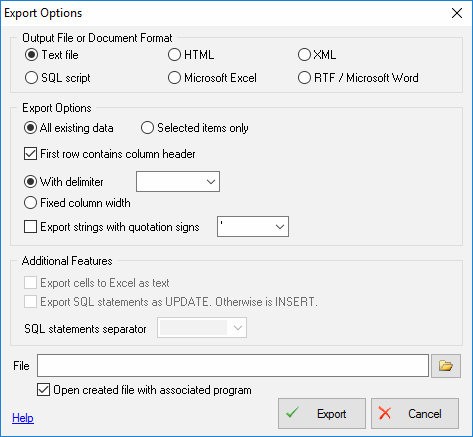The image size is (473, 437).
Task: Click the folder browse icon next to File
Action: pos(446,366)
